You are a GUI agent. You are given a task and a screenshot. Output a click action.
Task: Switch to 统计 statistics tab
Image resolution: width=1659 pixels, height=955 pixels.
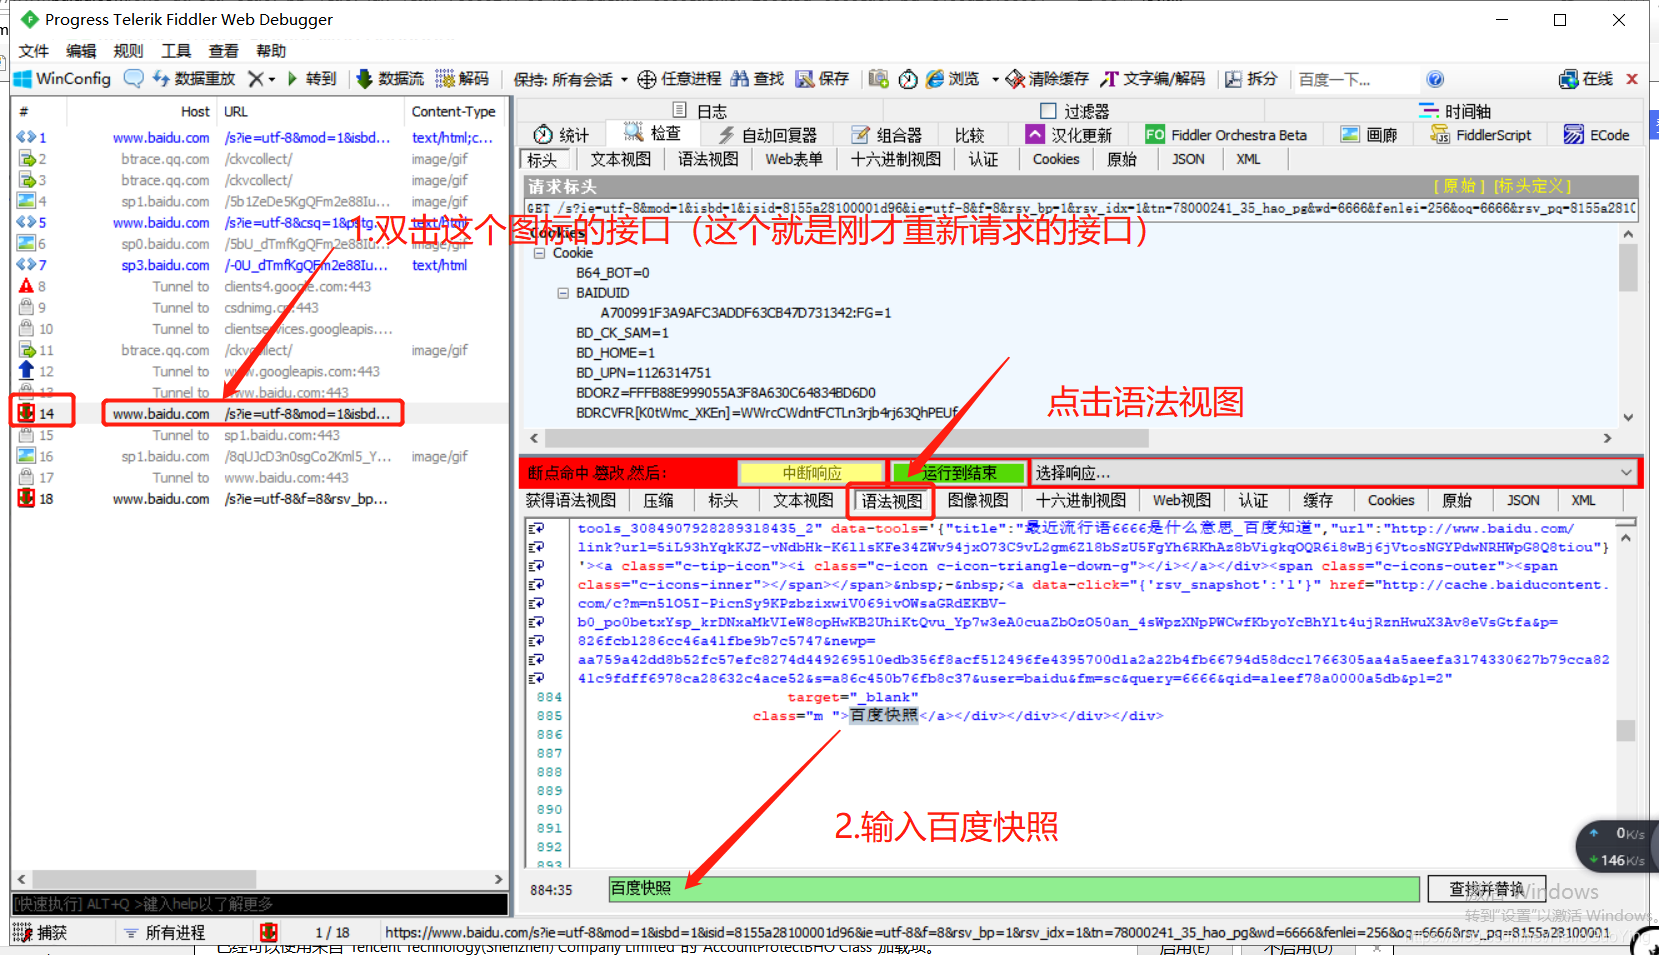561,135
